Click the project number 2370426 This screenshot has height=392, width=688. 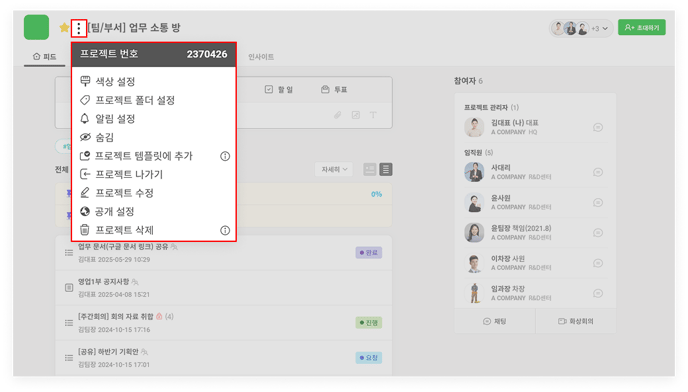(x=207, y=54)
